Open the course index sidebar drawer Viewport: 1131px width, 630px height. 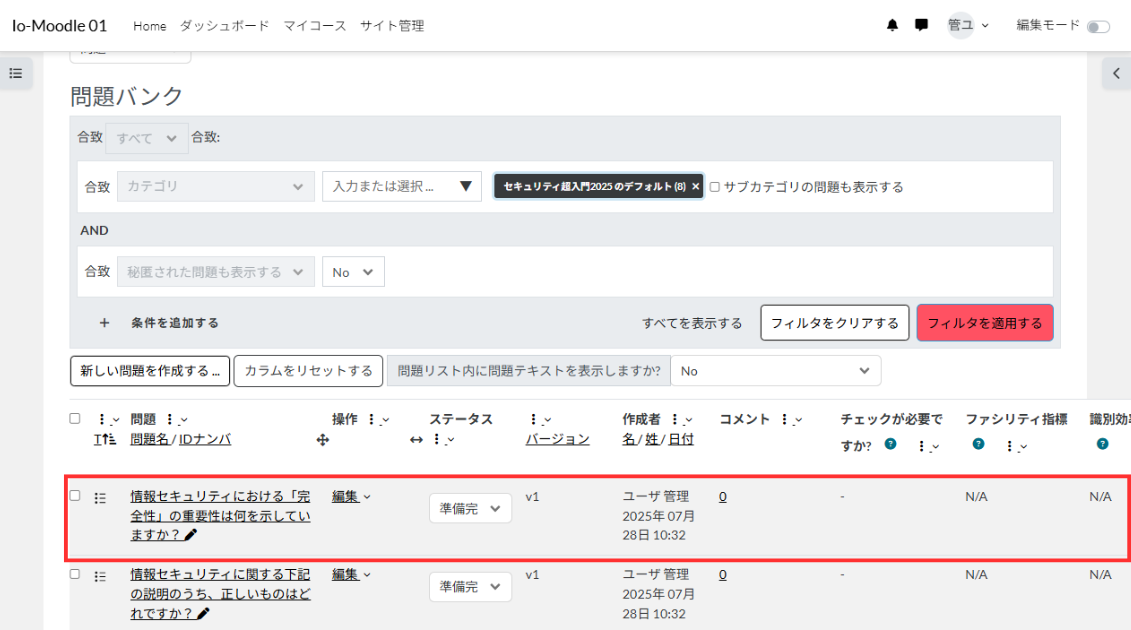tap(16, 73)
